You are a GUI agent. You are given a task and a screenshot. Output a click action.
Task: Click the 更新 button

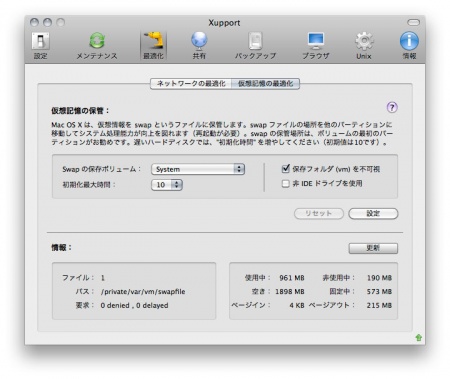(373, 248)
